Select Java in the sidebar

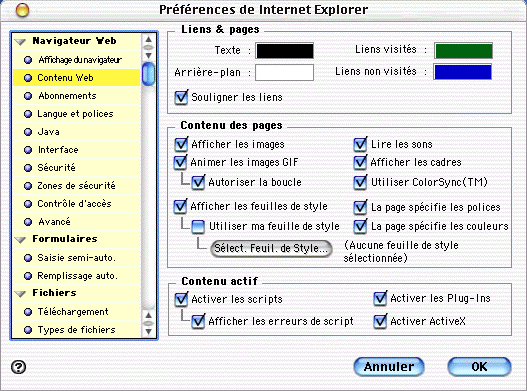tap(77, 132)
